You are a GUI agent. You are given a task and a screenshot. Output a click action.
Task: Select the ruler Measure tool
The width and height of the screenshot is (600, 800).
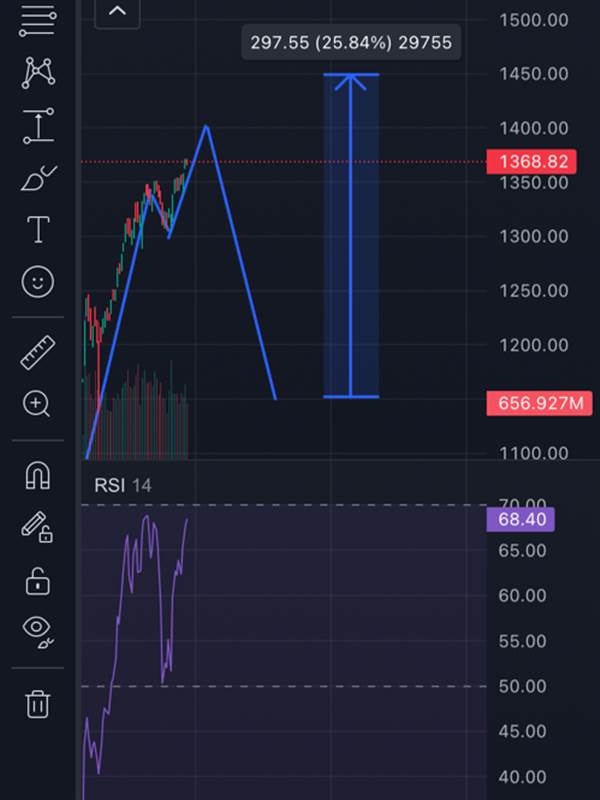(38, 353)
